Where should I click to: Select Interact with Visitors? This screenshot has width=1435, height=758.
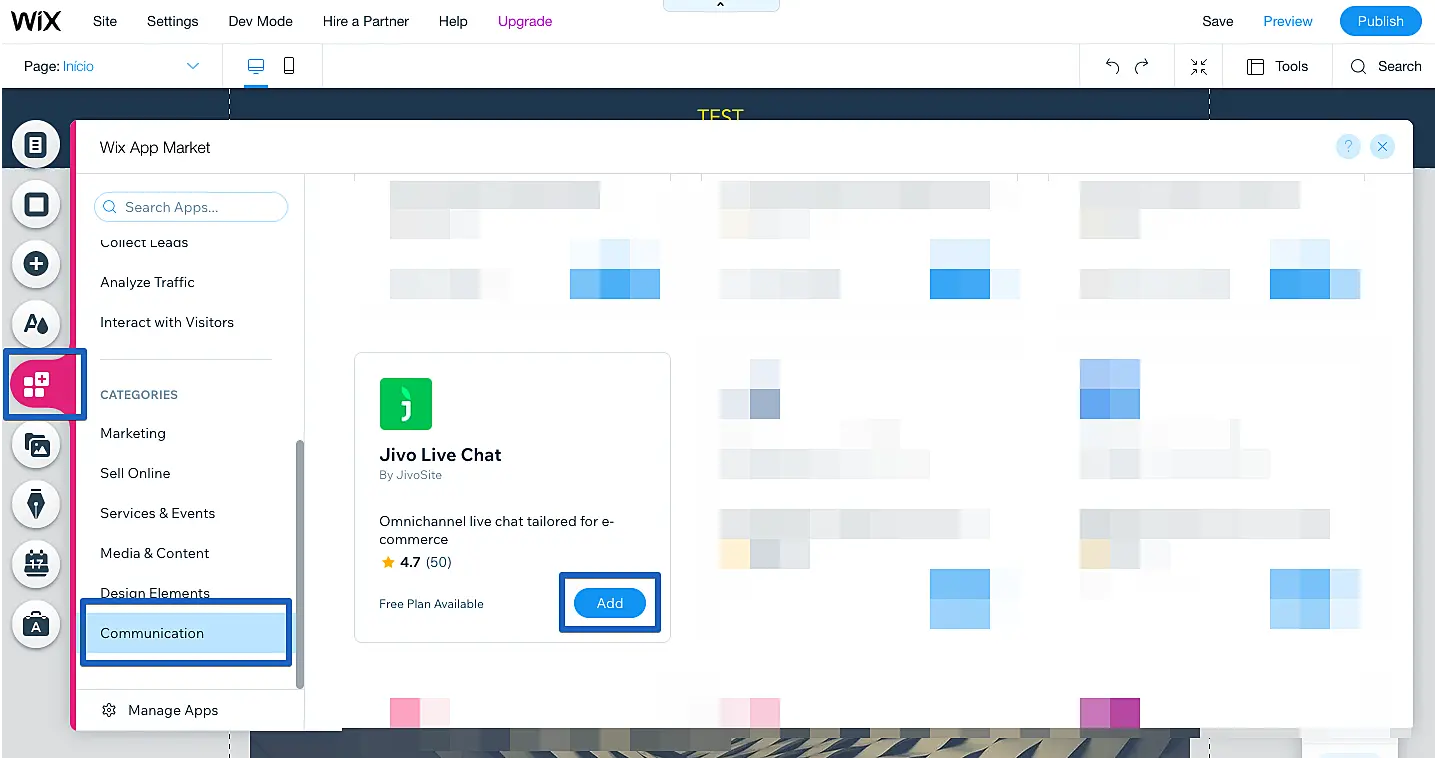pos(167,322)
